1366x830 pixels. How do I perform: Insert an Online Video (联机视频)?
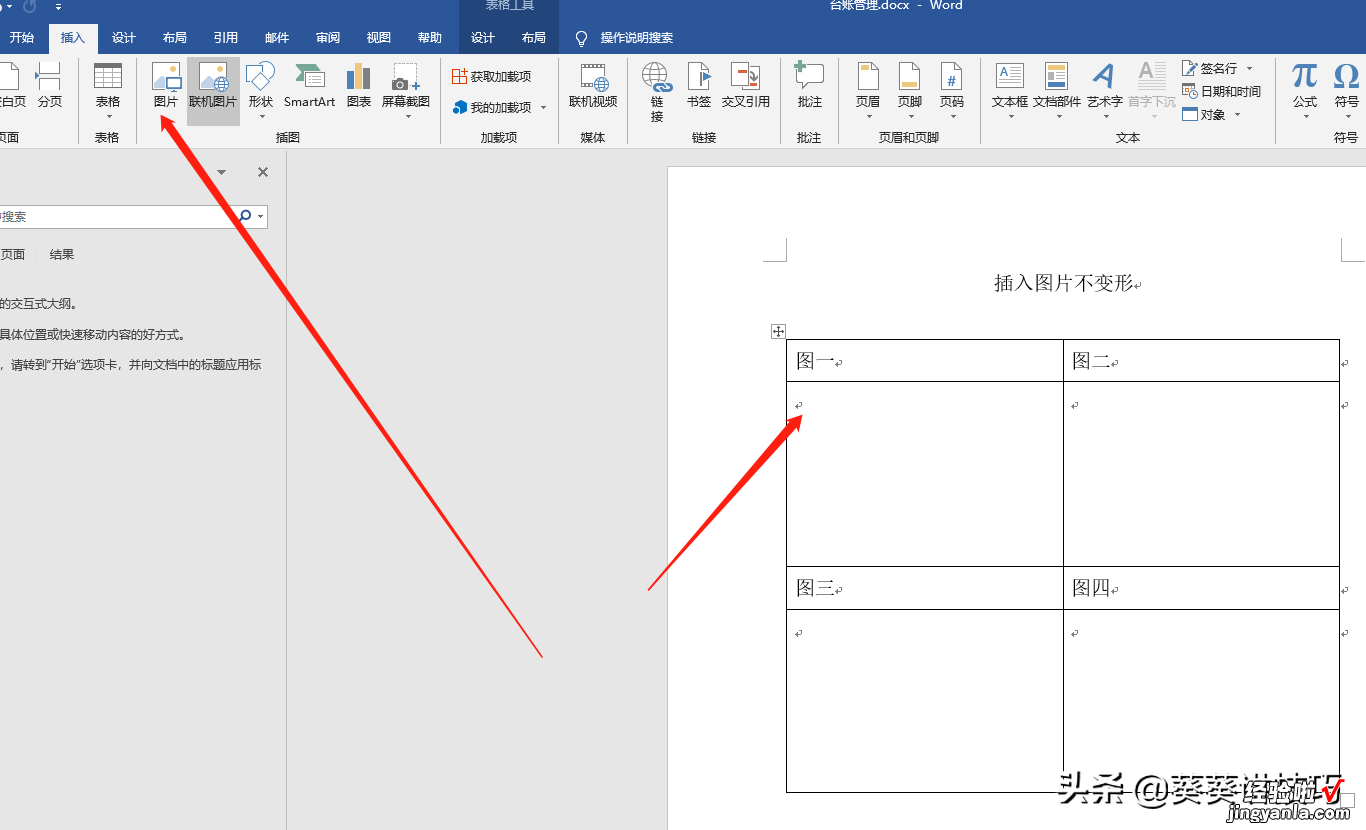593,86
